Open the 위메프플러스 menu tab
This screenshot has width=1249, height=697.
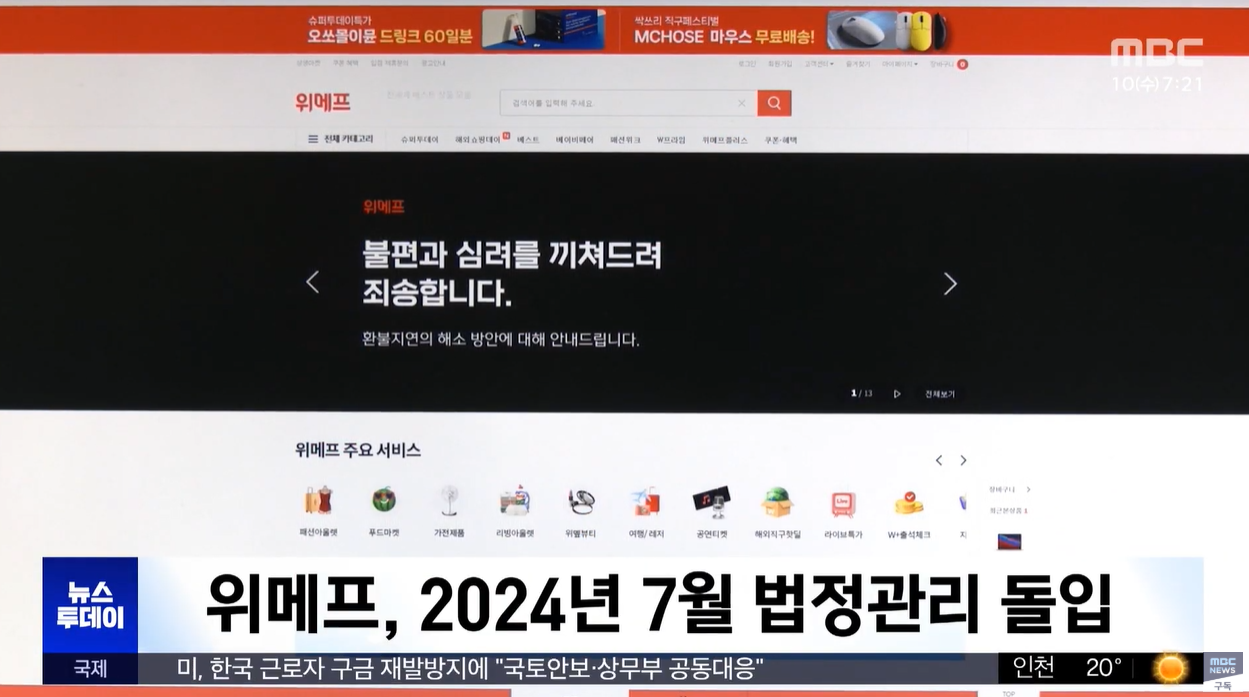[x=725, y=140]
